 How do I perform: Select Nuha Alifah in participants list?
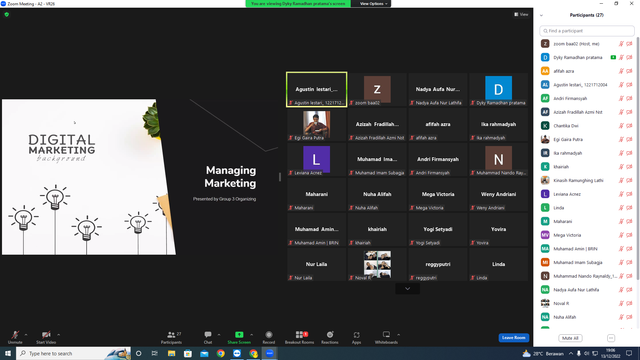(587, 317)
